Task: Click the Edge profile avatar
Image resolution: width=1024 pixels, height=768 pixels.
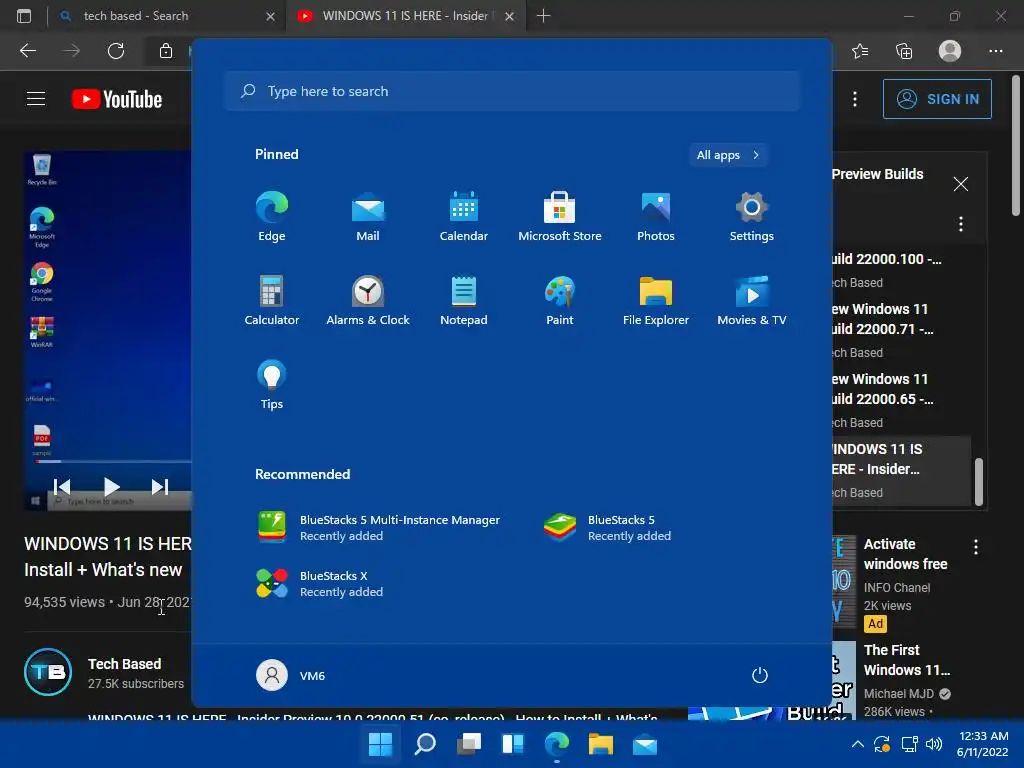Action: (950, 51)
